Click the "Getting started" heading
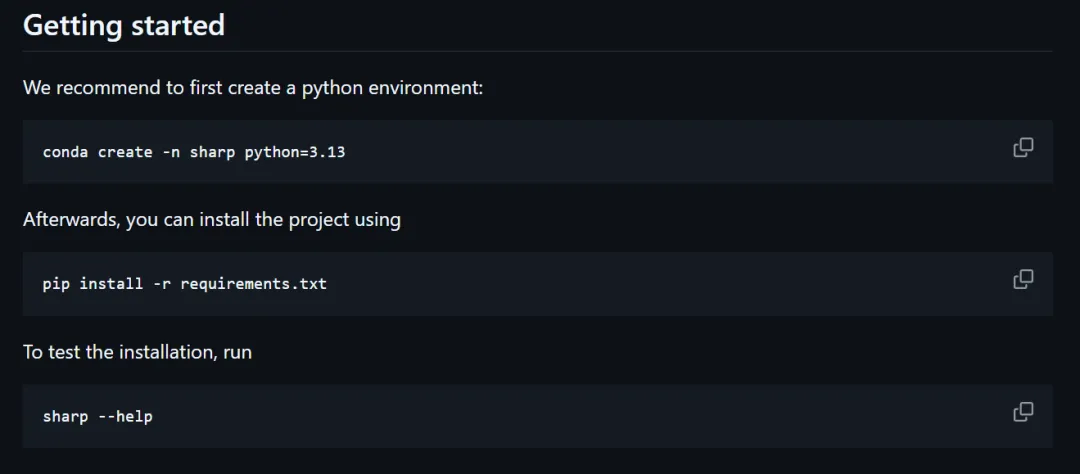Screen dimensions: 1080x474 coord(124,25)
